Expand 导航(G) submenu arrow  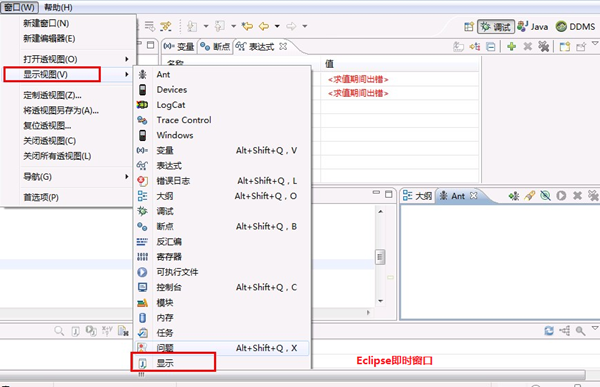coord(127,176)
